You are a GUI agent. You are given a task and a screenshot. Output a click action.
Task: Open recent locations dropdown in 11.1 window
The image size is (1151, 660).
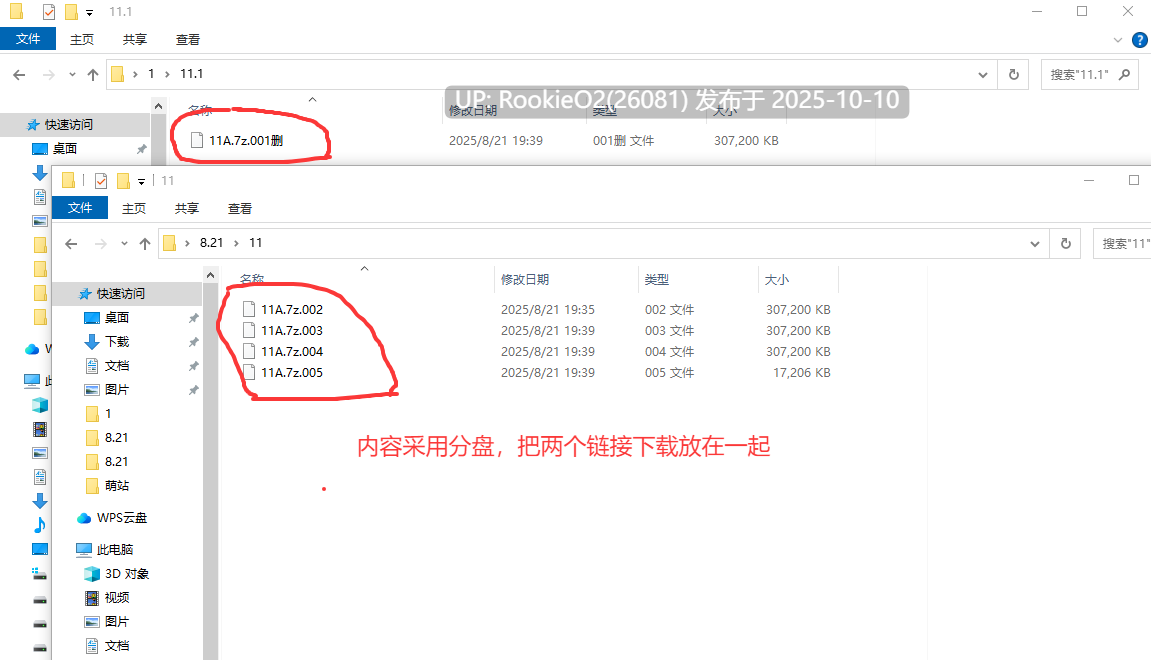pos(72,74)
